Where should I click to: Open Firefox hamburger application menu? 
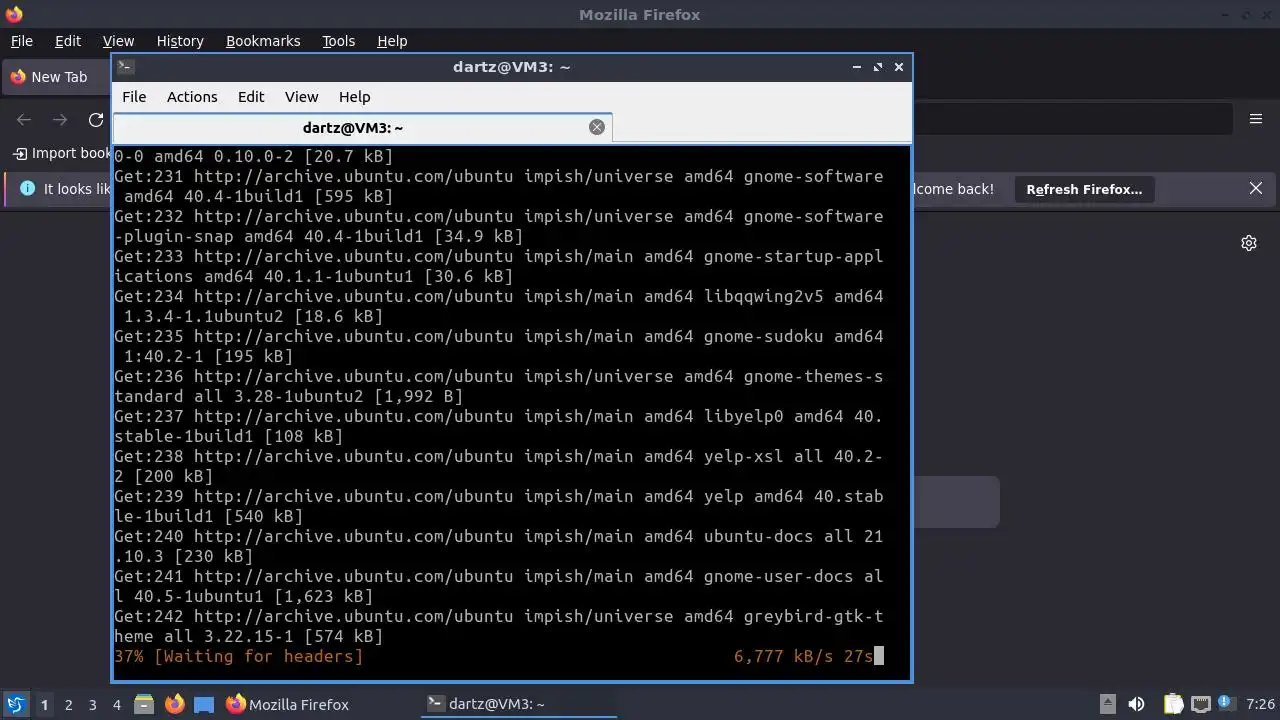point(1256,119)
